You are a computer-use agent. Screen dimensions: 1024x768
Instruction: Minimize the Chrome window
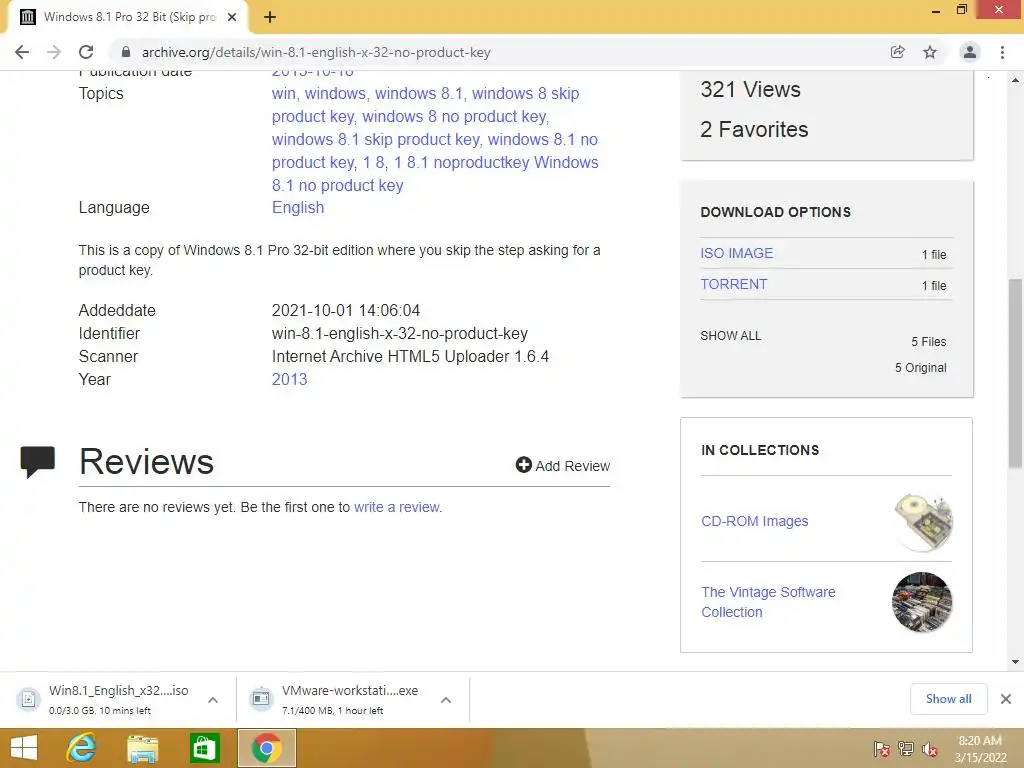point(936,10)
